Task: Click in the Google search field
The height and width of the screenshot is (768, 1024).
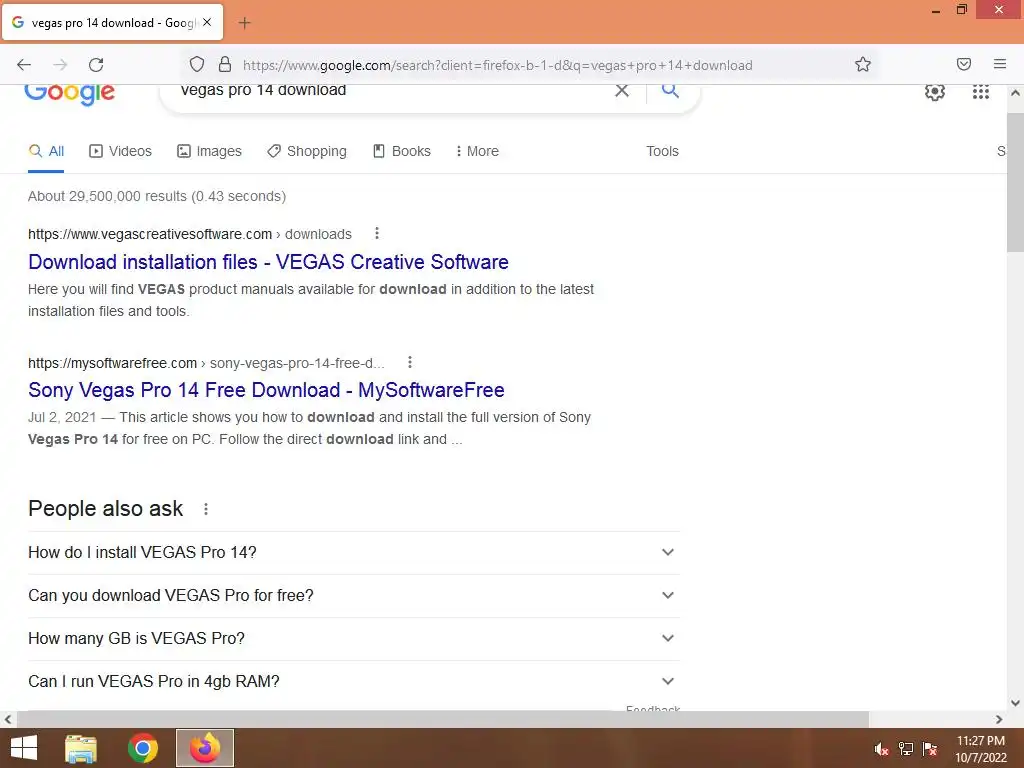Action: (x=392, y=91)
